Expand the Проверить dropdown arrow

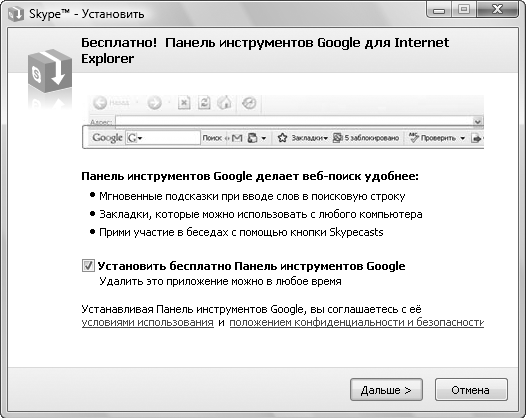[x=463, y=138]
